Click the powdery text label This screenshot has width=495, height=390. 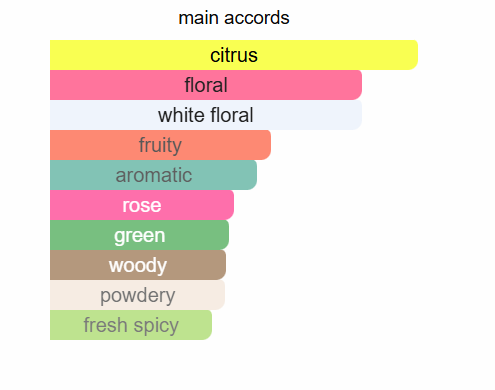coord(137,296)
